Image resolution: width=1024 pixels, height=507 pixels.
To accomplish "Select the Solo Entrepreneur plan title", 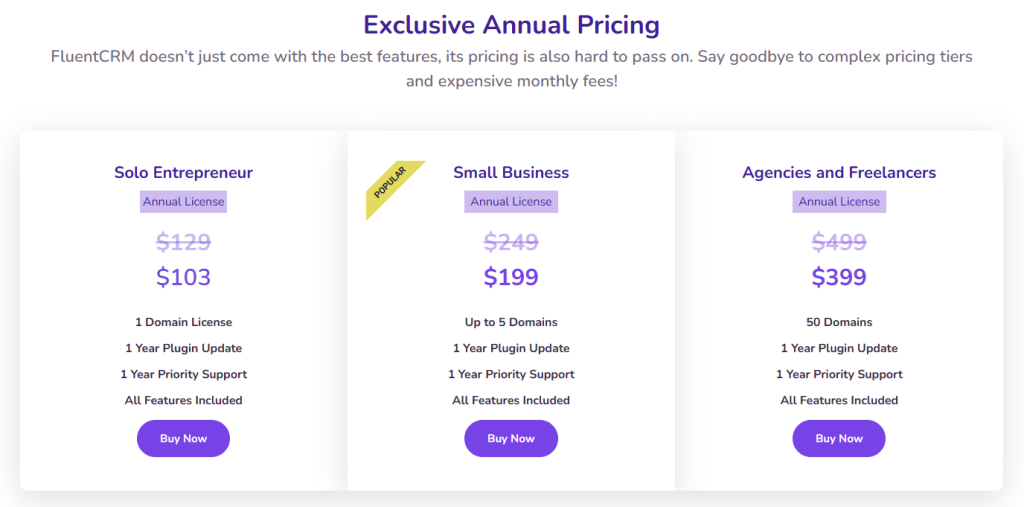I will click(184, 173).
